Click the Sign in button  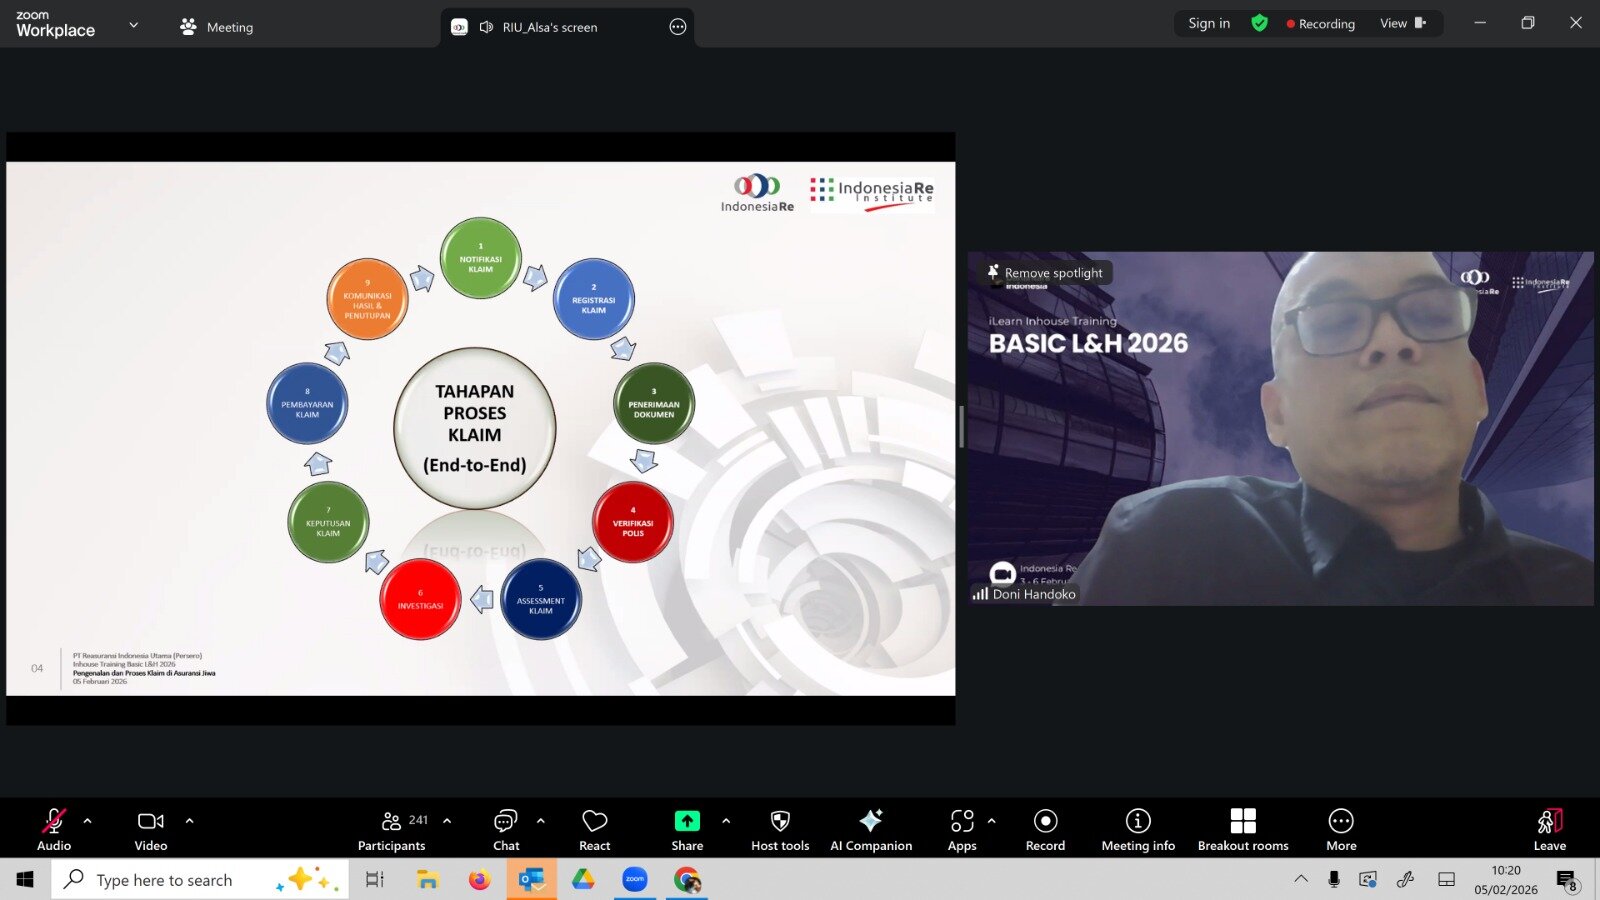(1209, 23)
